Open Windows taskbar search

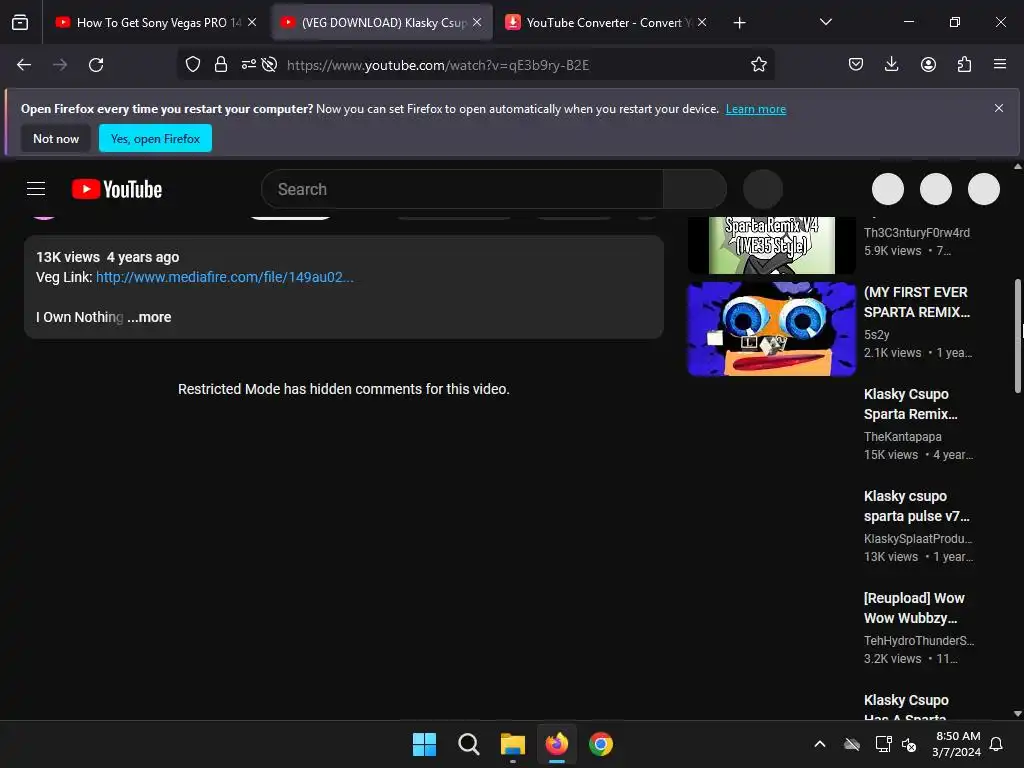[x=468, y=744]
